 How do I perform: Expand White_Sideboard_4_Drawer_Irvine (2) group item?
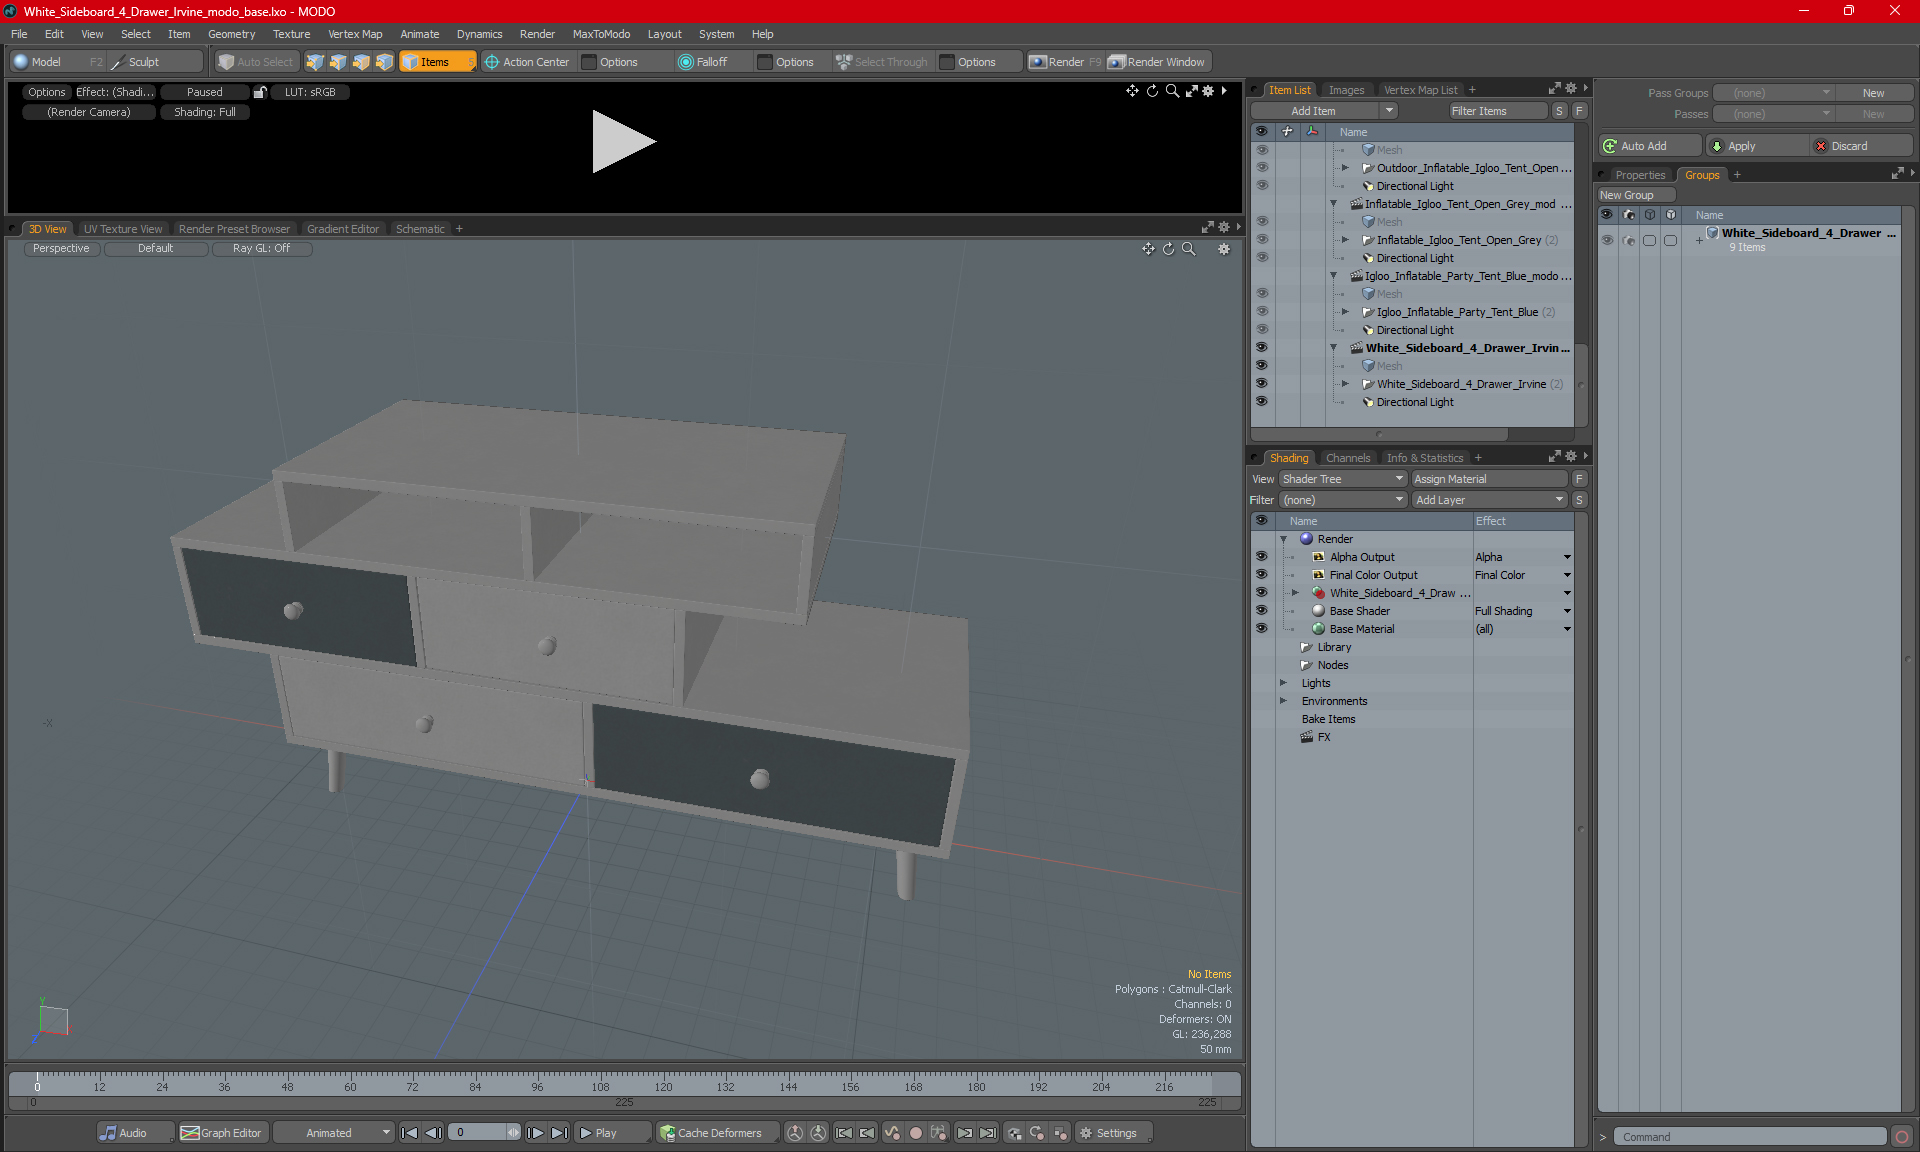[1345, 384]
